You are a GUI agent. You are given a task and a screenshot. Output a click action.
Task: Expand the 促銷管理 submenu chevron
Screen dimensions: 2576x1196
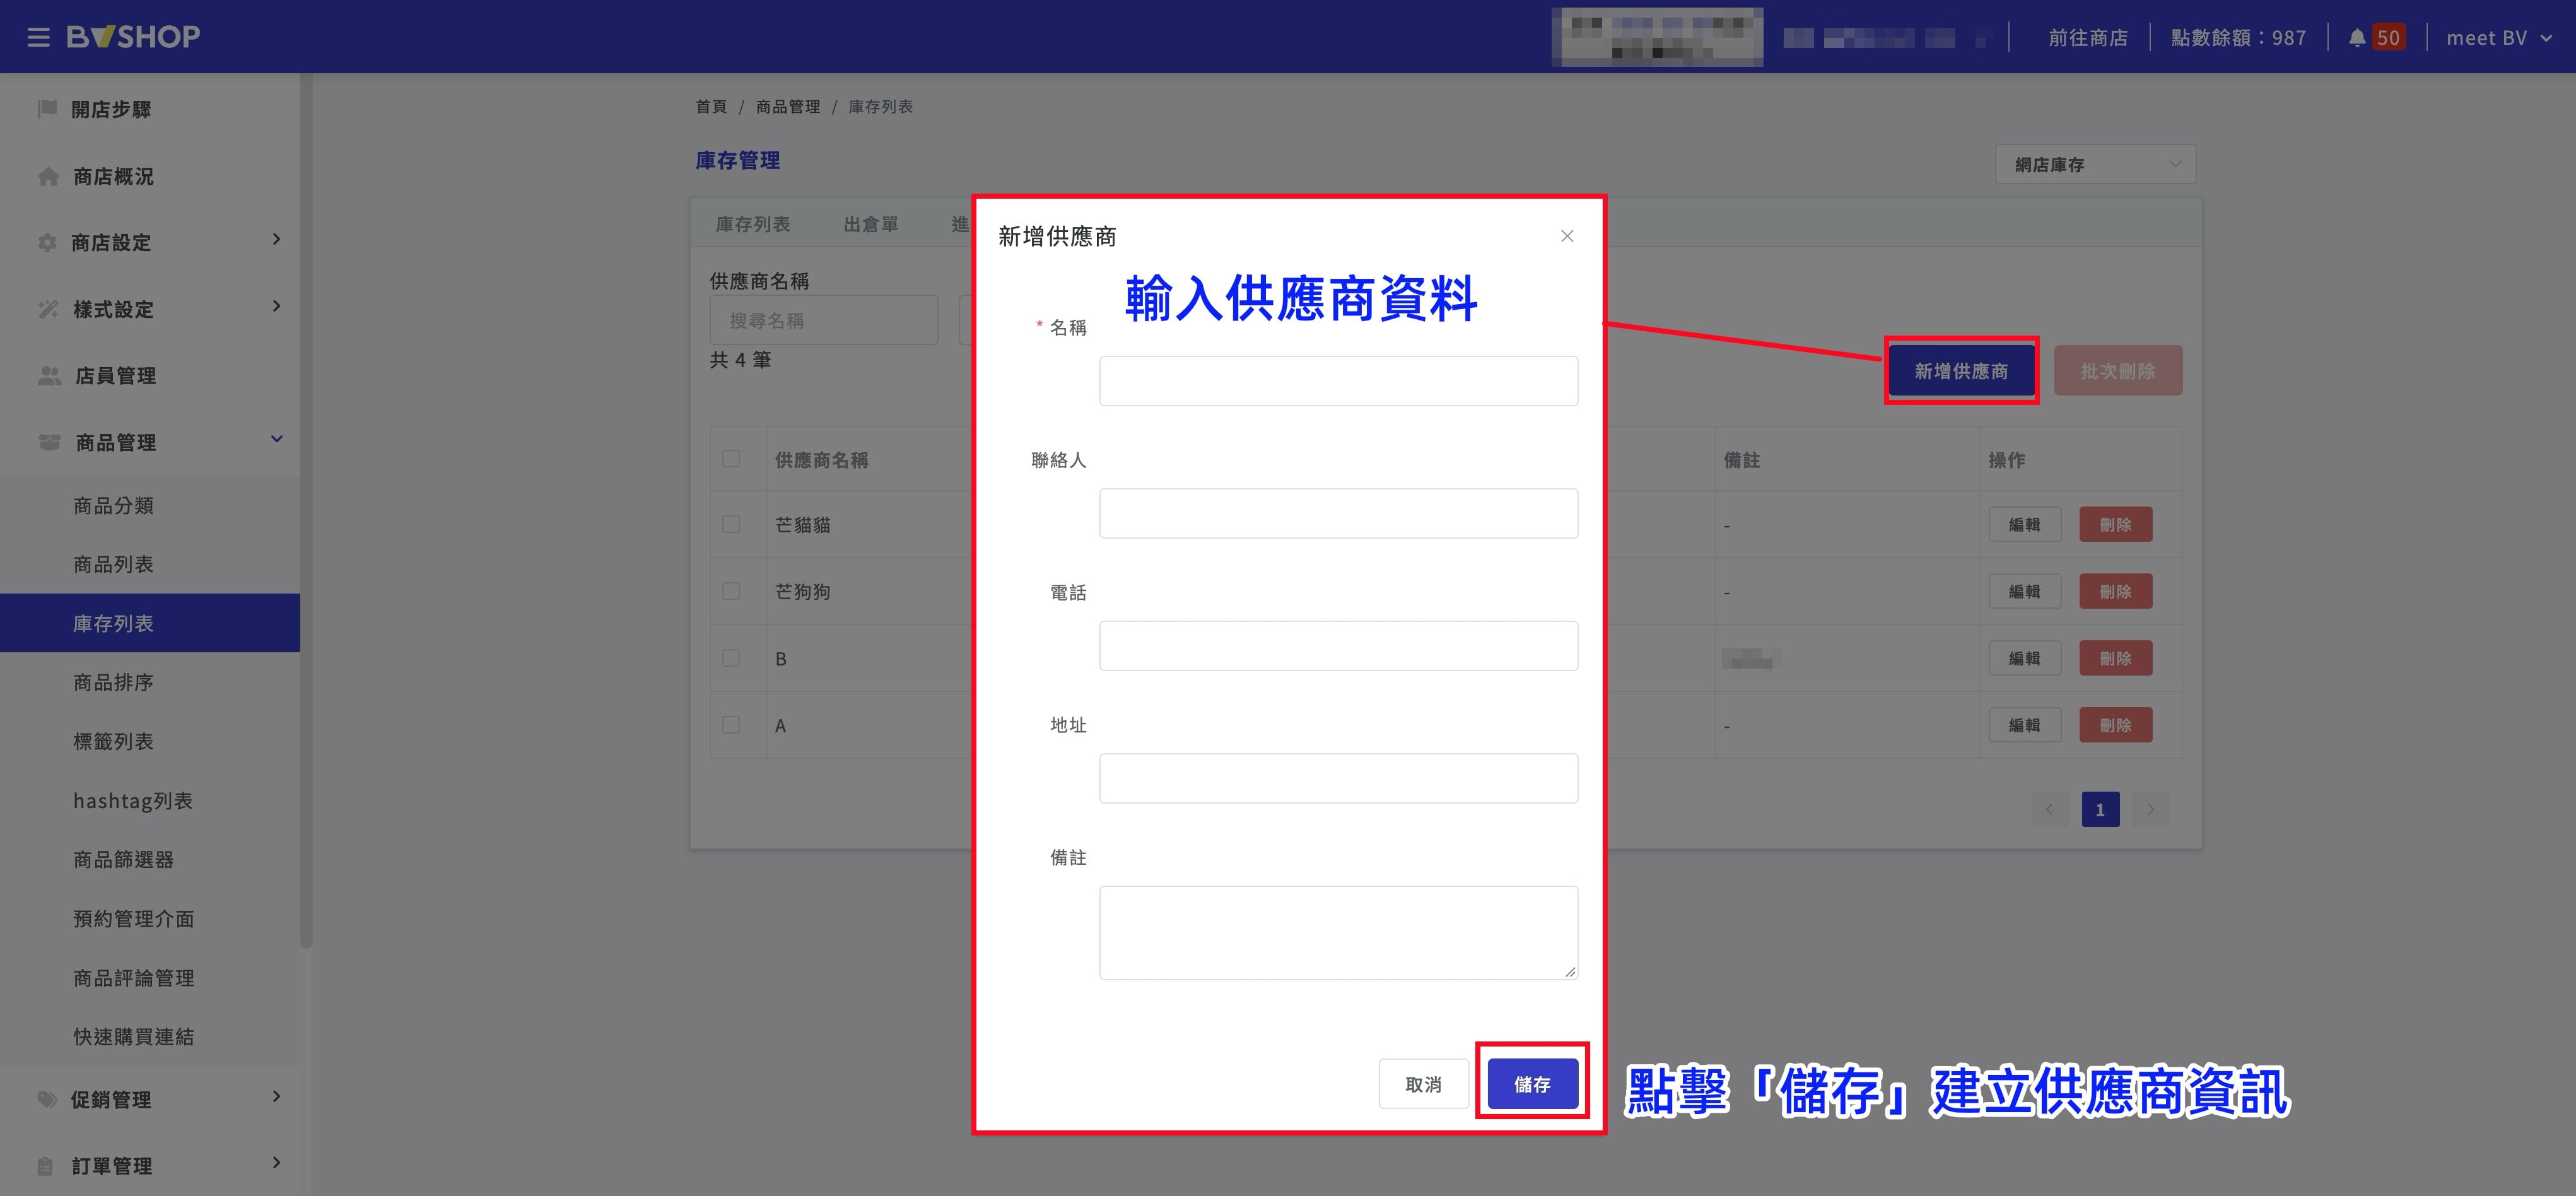tap(277, 1097)
